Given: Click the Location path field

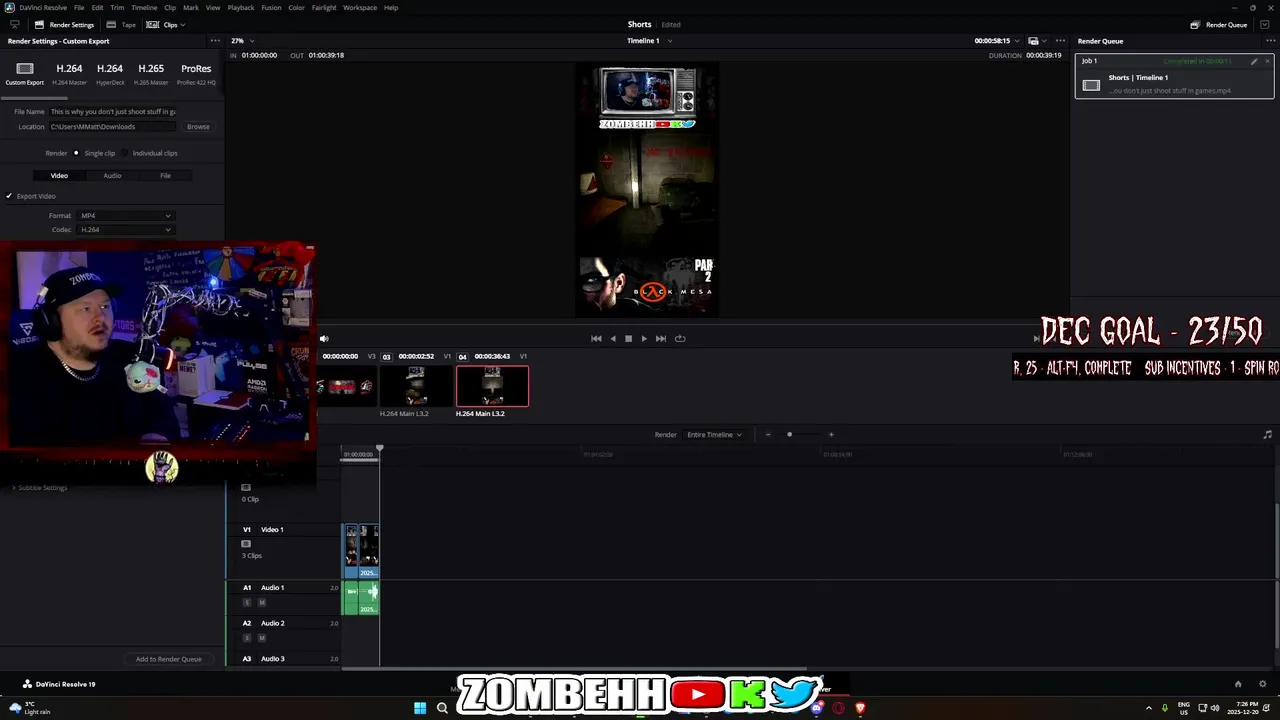Looking at the screenshot, I should pyautogui.click(x=113, y=126).
